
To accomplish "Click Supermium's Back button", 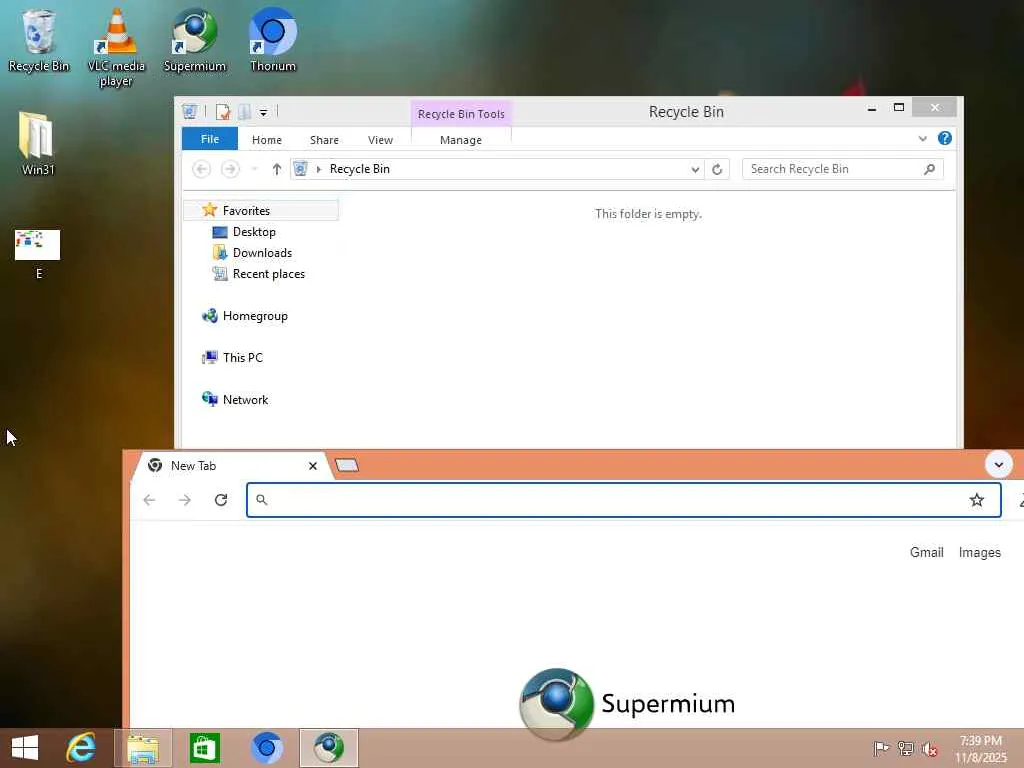I will [149, 500].
